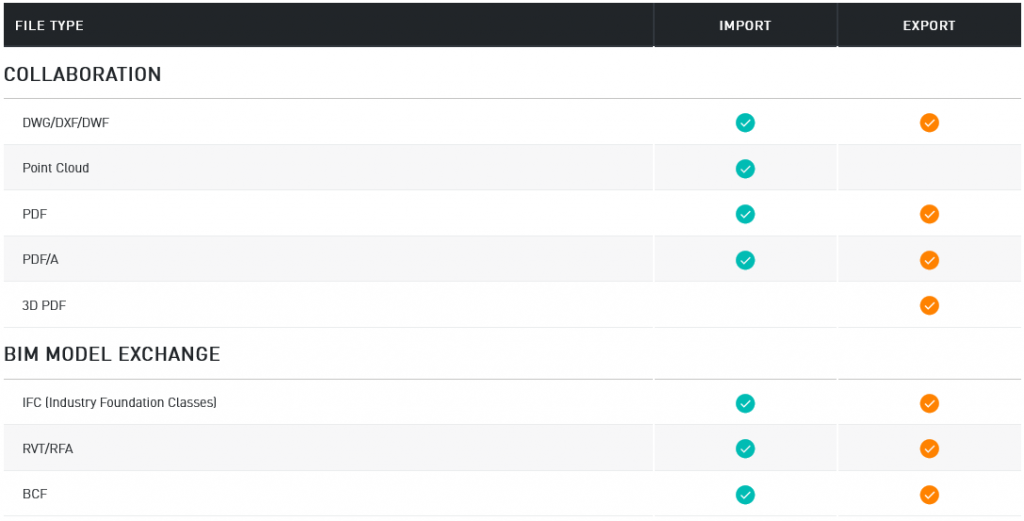The image size is (1024, 521).
Task: Click the PDF/A import checkmark icon
Action: click(745, 260)
